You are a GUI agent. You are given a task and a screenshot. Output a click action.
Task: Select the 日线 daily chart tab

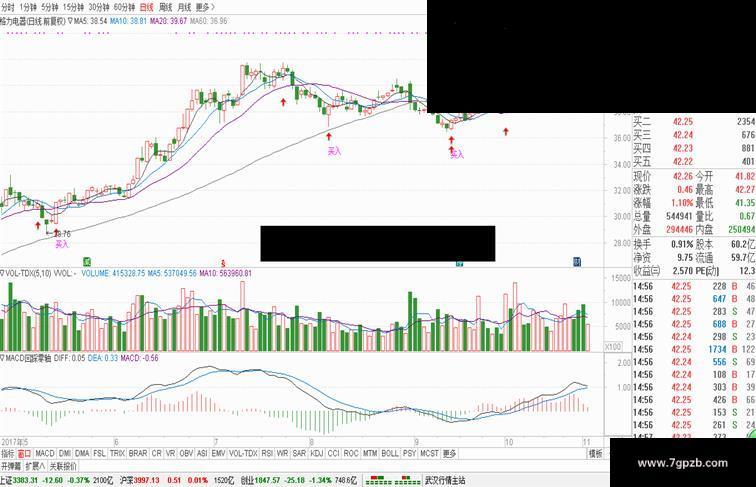pyautogui.click(x=147, y=7)
